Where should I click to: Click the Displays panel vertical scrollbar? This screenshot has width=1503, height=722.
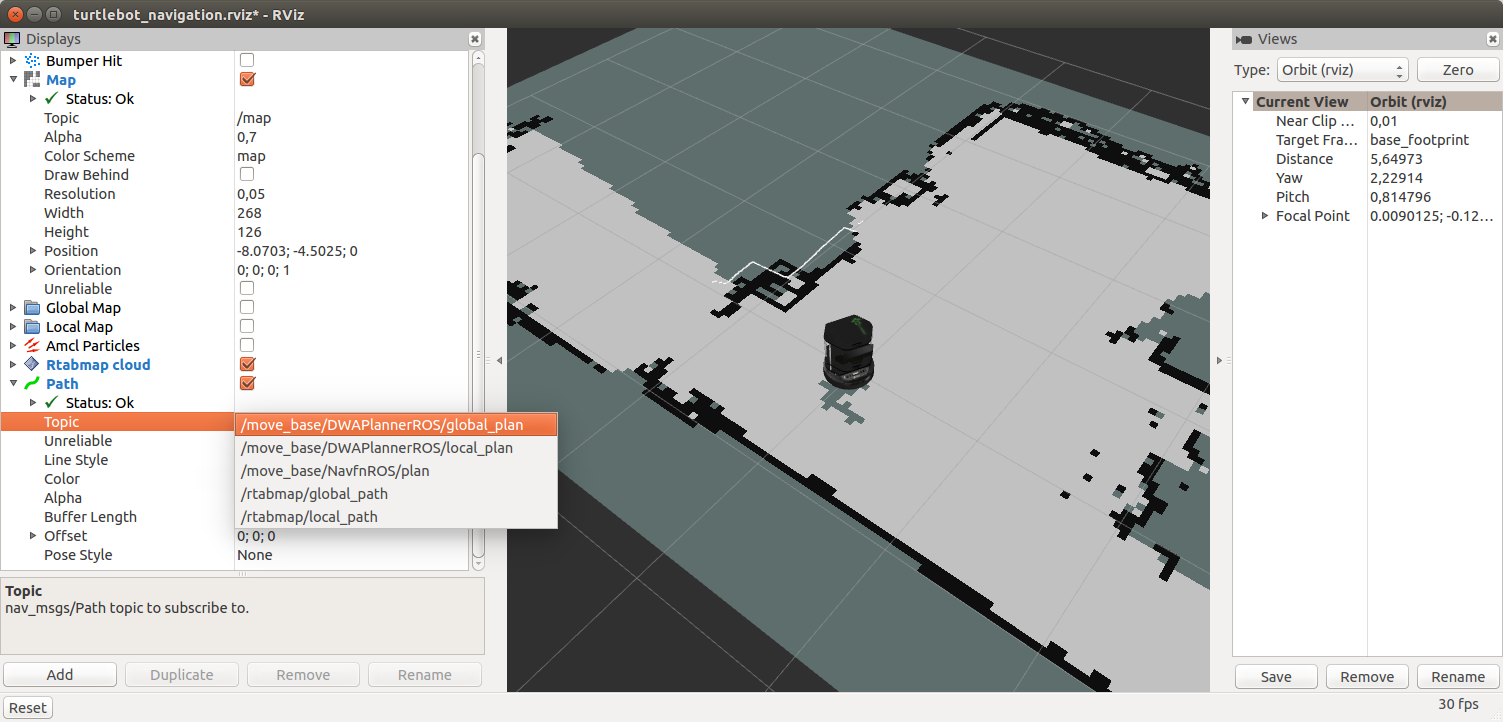478,300
